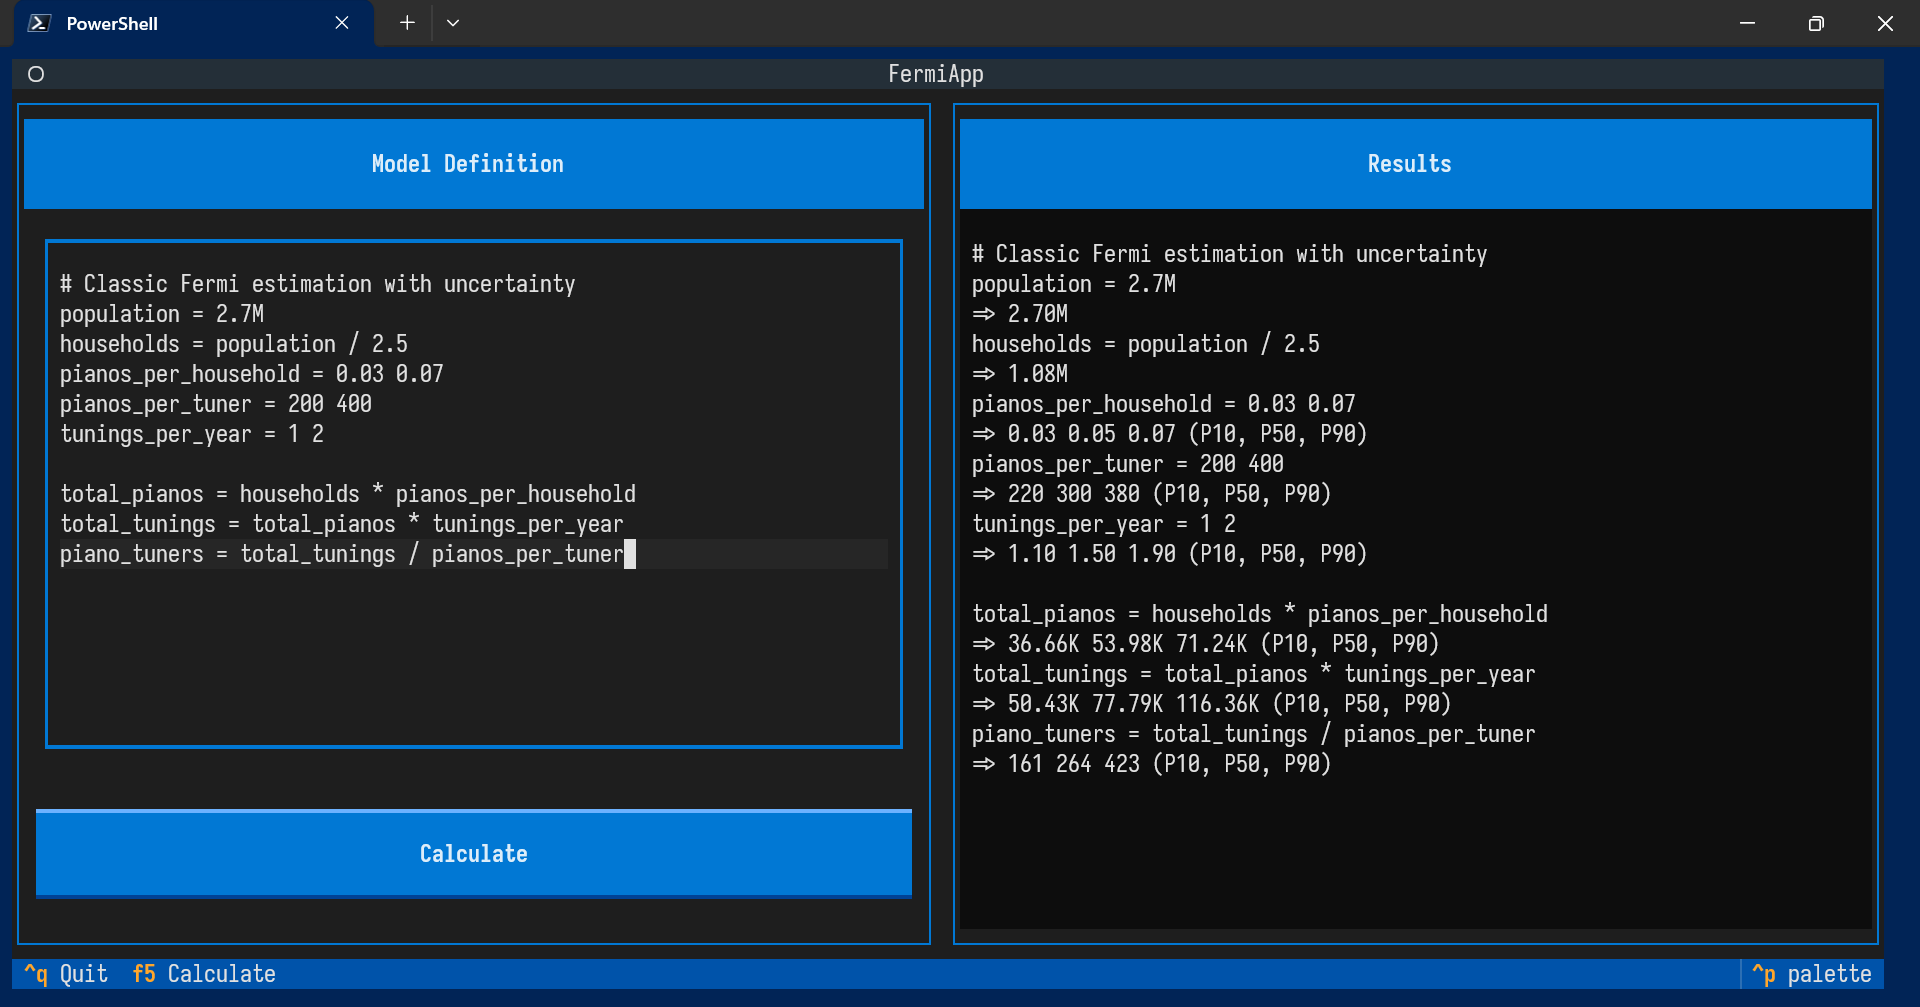Click the tunings_per_year = 1 2 editor line
Image resolution: width=1920 pixels, height=1007 pixels.
[191, 434]
